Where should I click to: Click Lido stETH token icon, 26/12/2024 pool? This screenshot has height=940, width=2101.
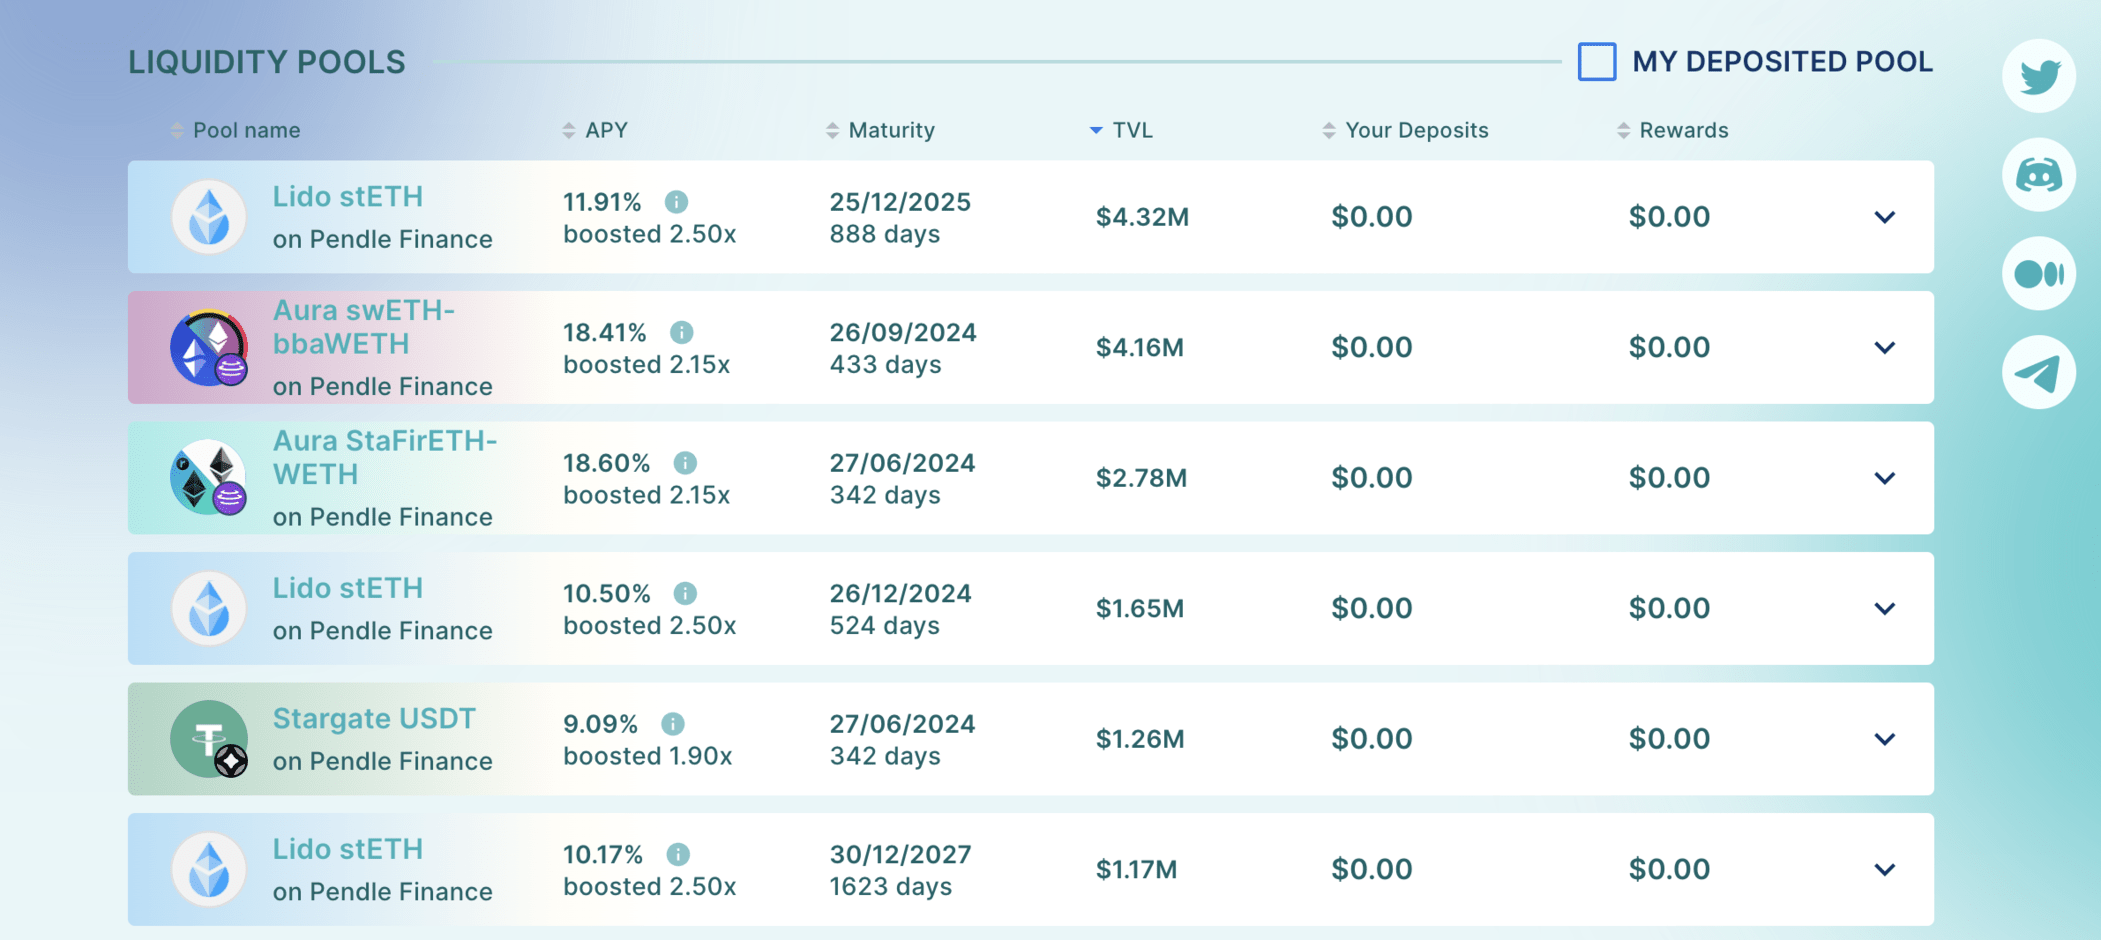[x=209, y=608]
